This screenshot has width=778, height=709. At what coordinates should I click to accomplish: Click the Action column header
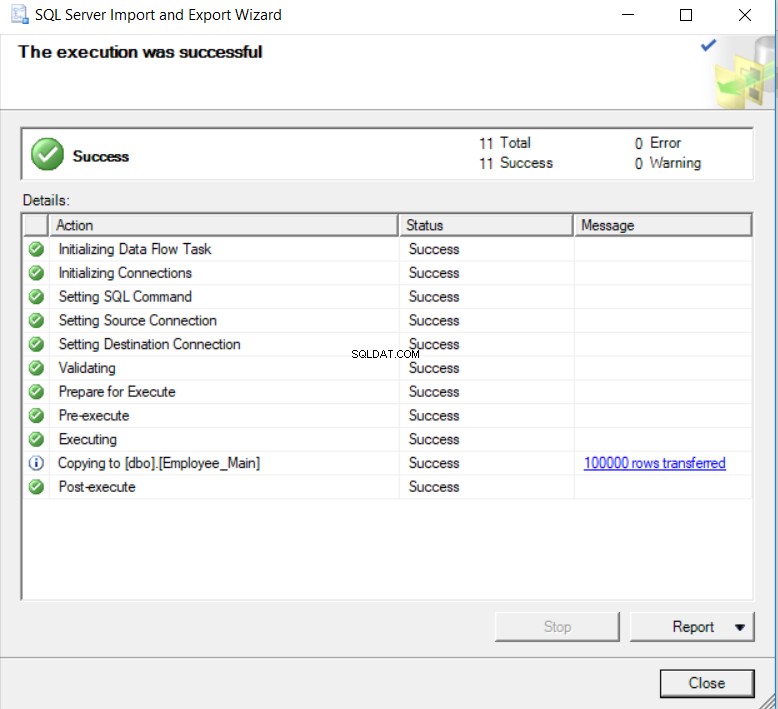coord(223,225)
